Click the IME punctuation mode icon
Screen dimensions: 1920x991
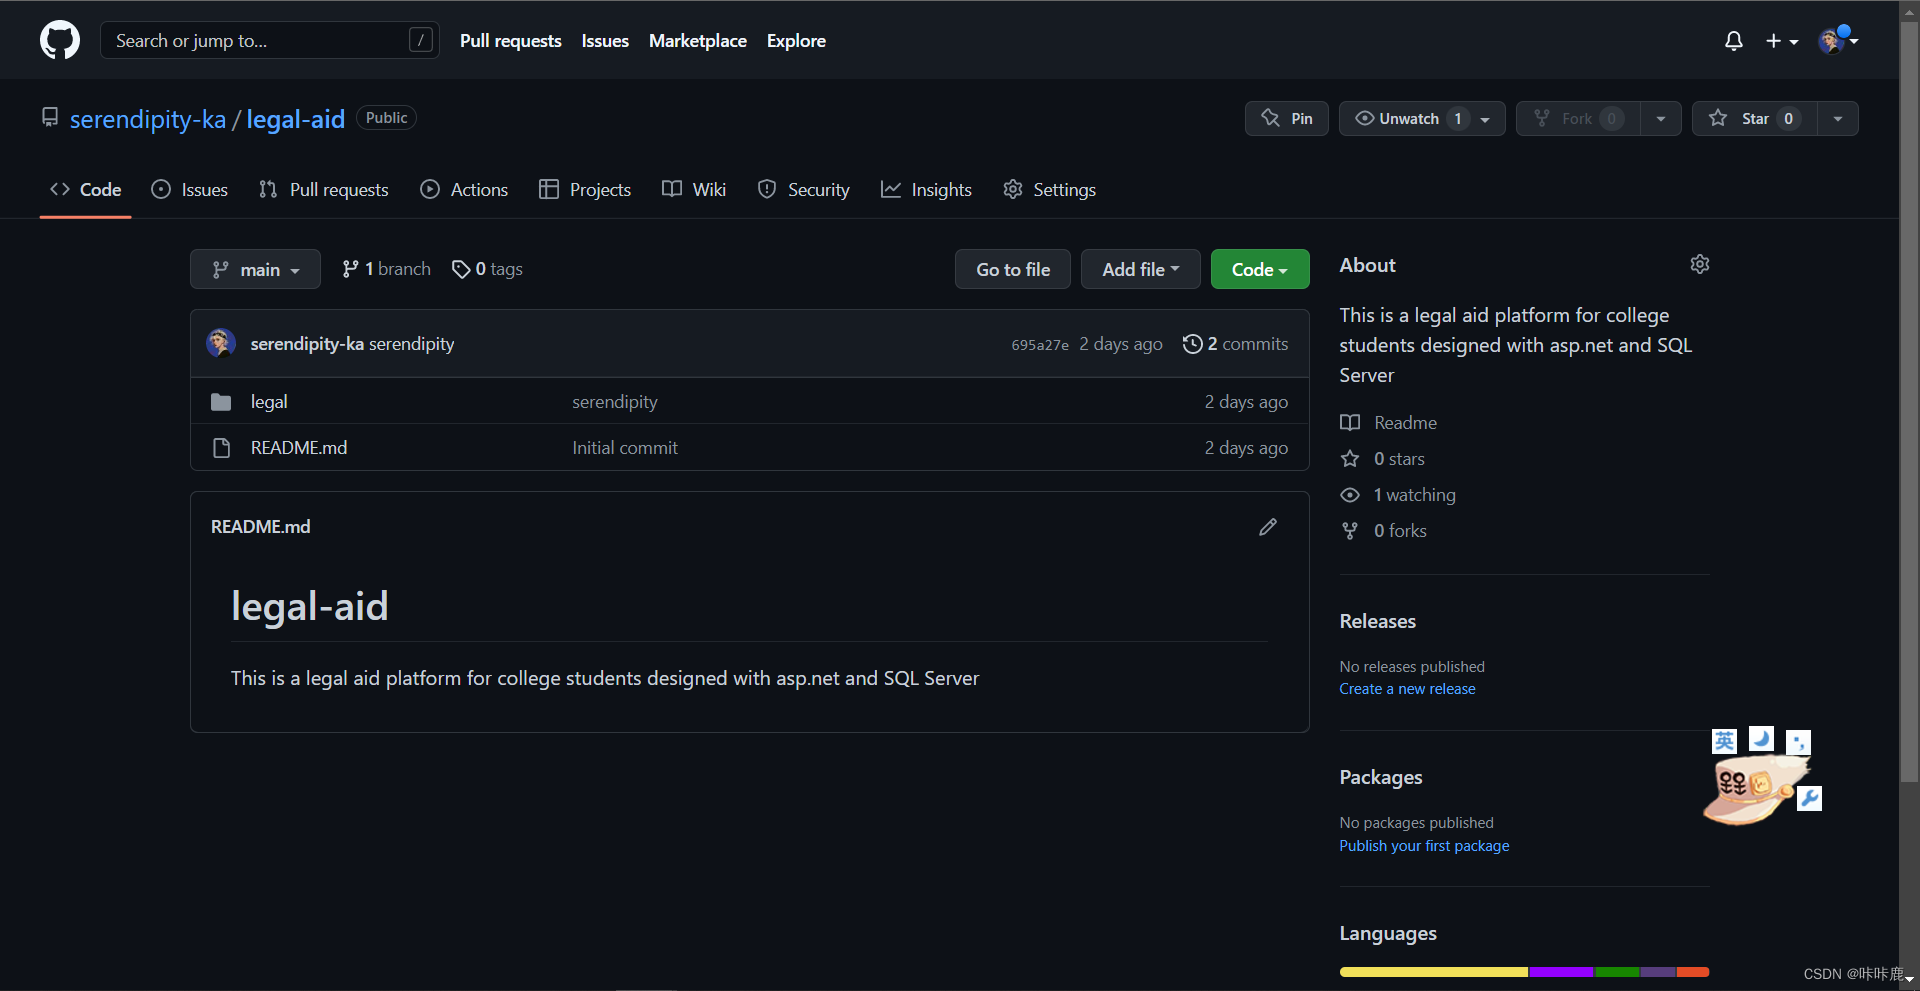(1798, 742)
